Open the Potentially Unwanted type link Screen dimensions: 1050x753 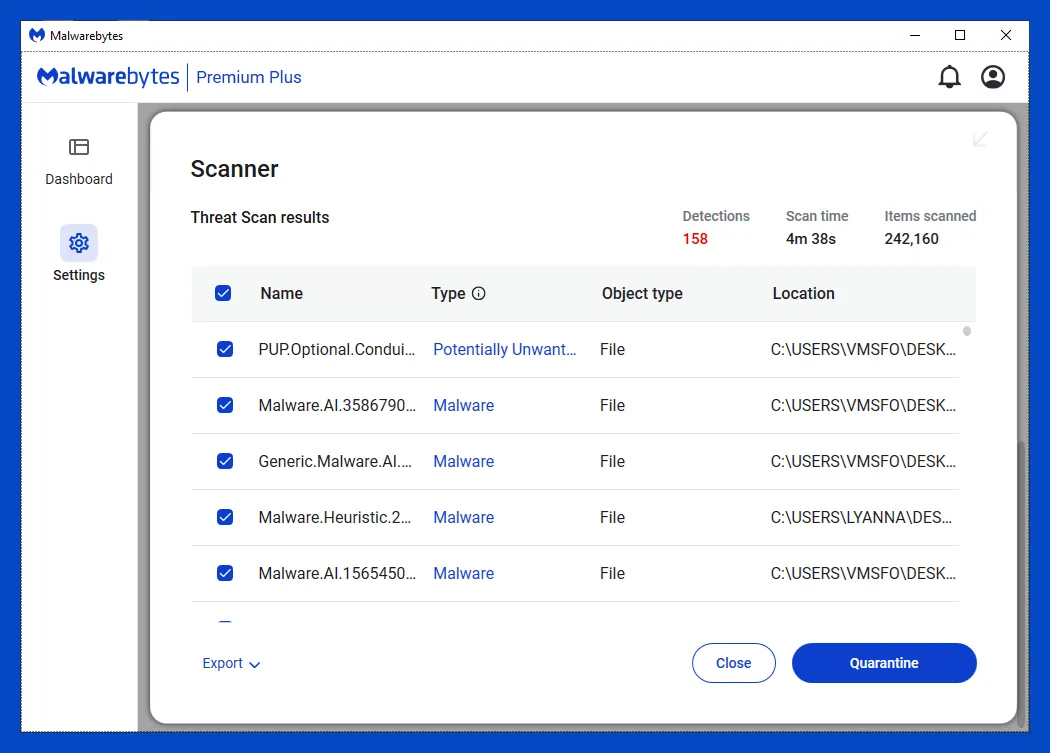click(504, 350)
